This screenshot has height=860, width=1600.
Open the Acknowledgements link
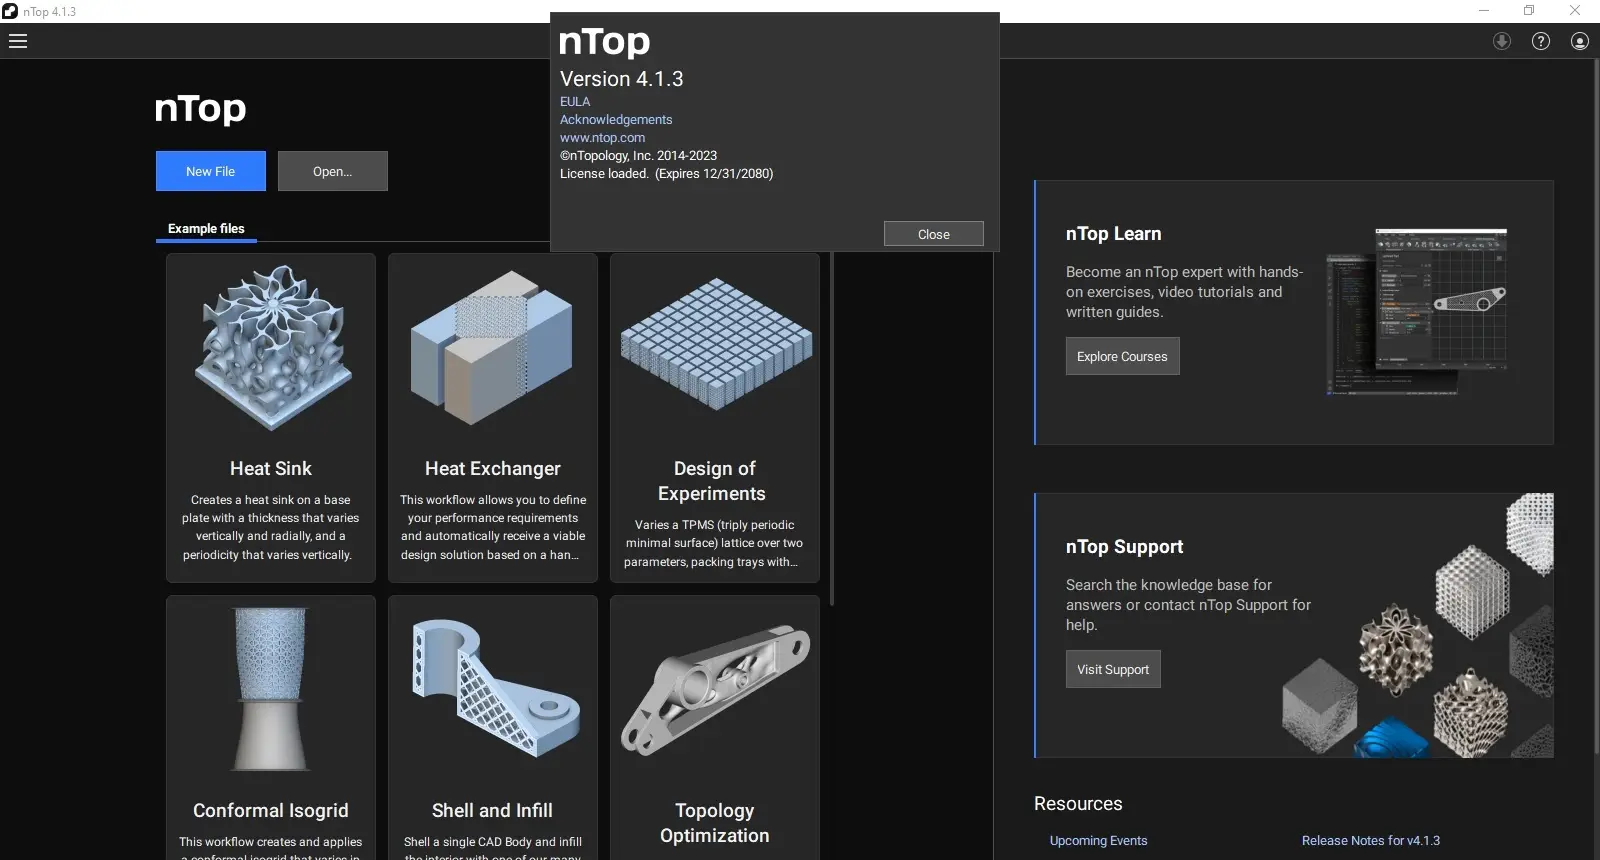tap(616, 120)
